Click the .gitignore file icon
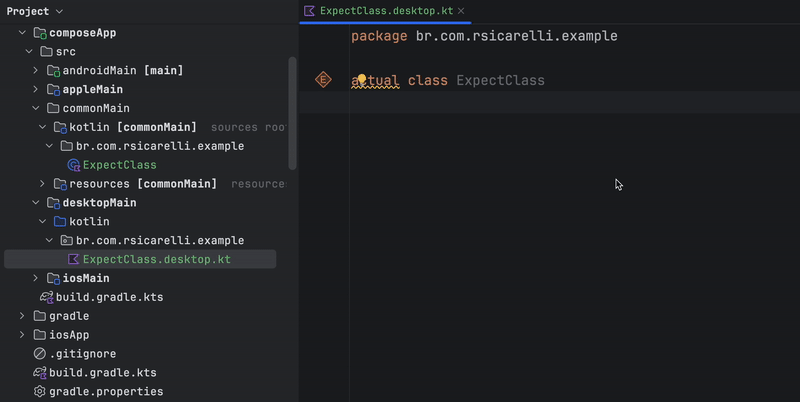Image resolution: width=800 pixels, height=402 pixels. click(x=39, y=354)
